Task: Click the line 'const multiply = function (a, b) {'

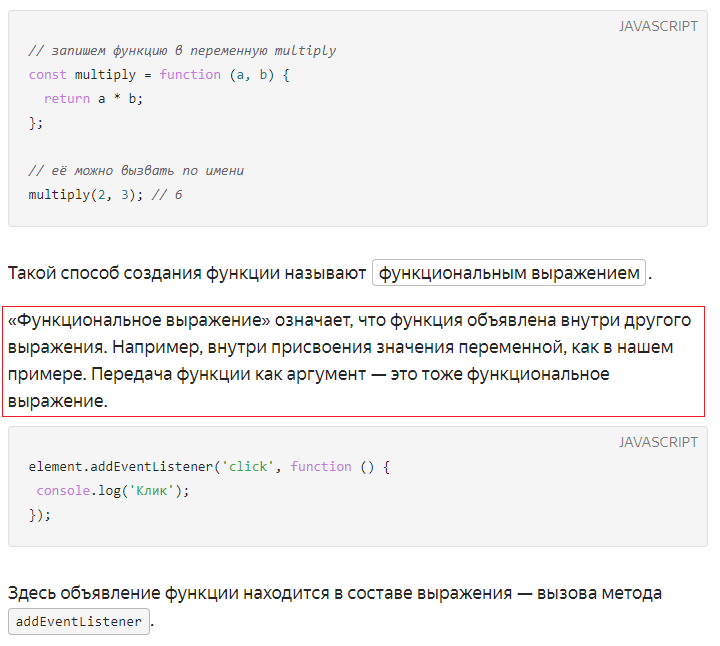Action: [159, 74]
